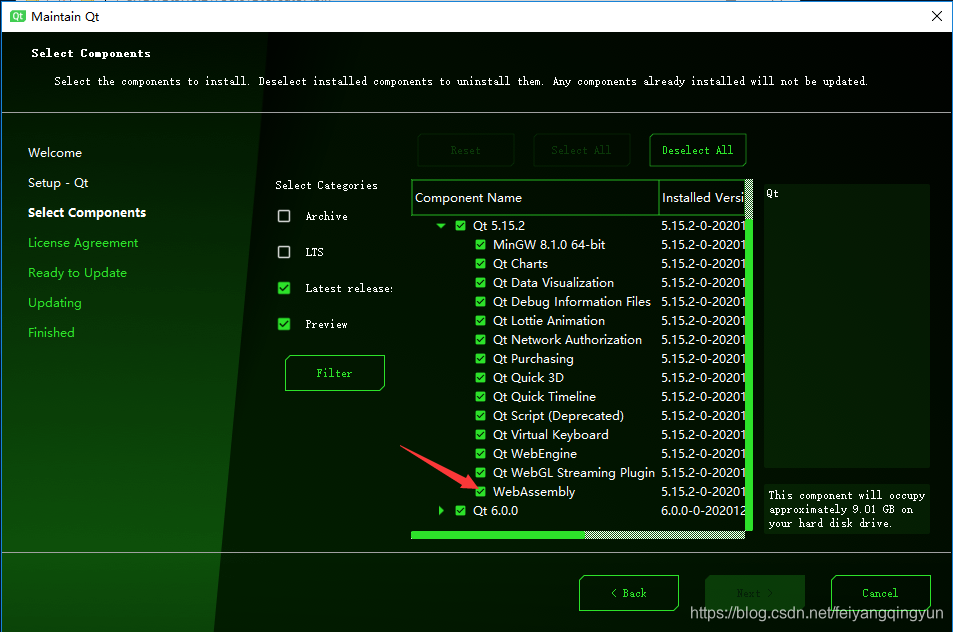The height and width of the screenshot is (632, 953).
Task: Toggle the MinGW 8.1.0 64-bit checkbox
Action: tap(481, 245)
